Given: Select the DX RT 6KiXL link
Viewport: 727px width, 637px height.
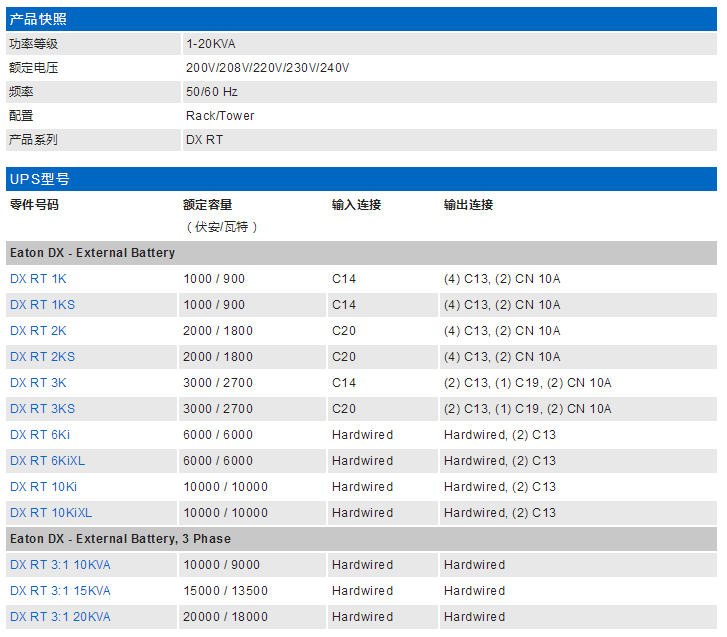Looking at the screenshot, I should click(x=47, y=461).
